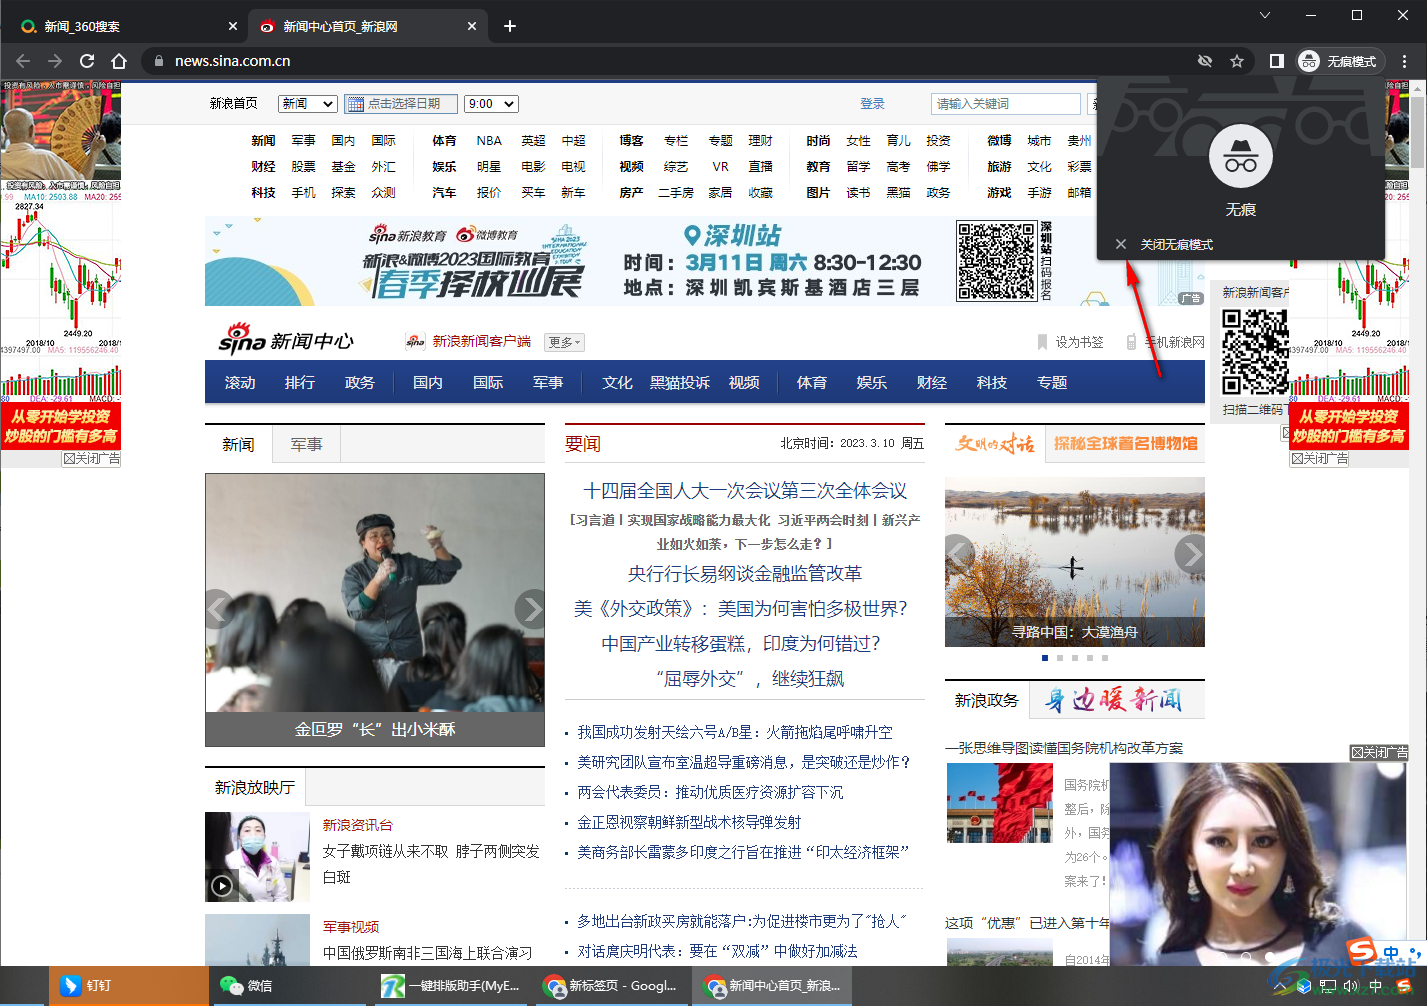The width and height of the screenshot is (1427, 1006).
Task: Click the 登录 link
Action: [x=873, y=104]
